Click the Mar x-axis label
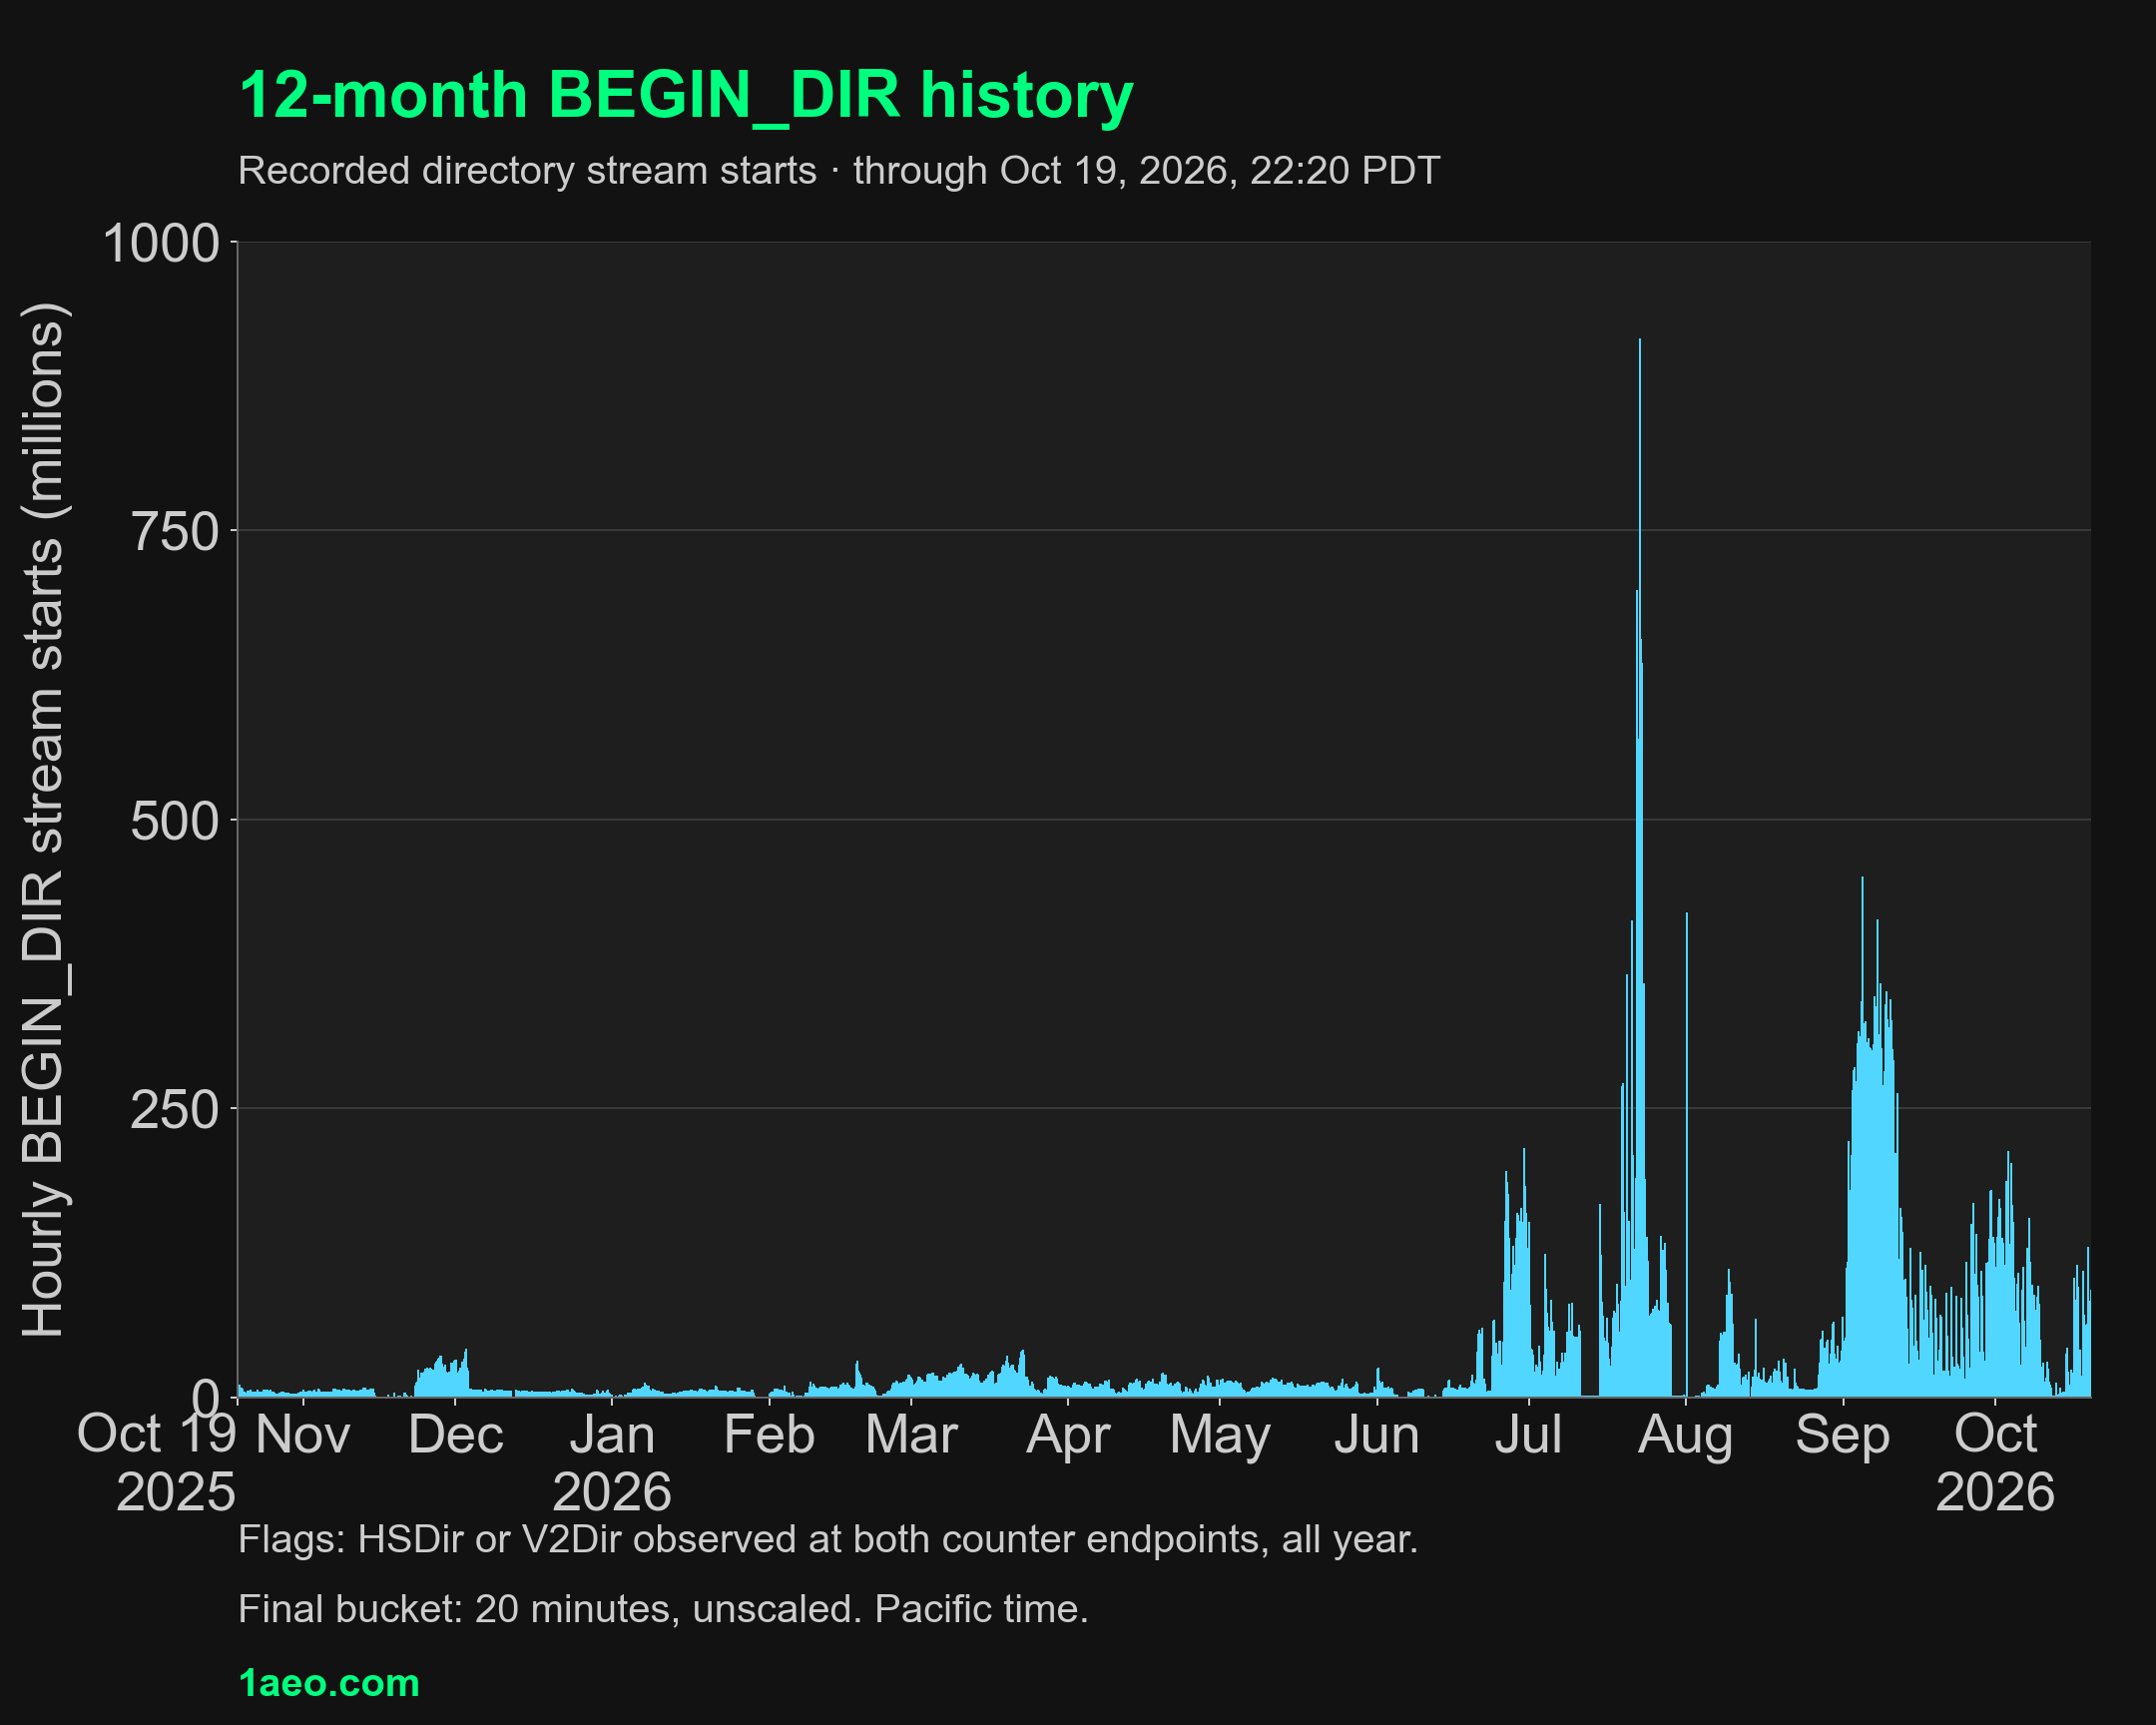Viewport: 2156px width, 1725px height. (911, 1435)
